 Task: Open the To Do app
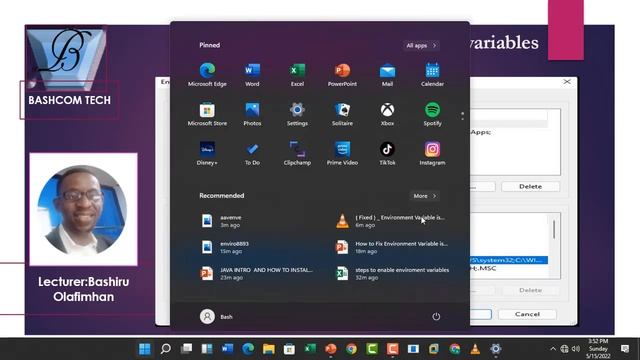coord(252,153)
